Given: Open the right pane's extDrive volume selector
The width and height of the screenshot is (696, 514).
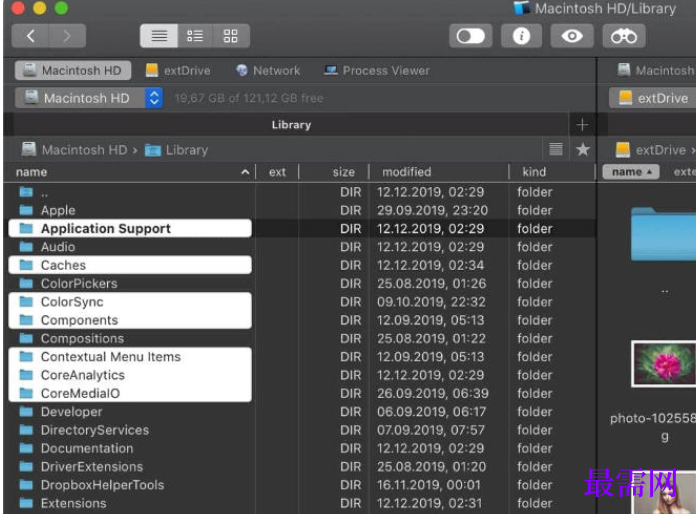Looking at the screenshot, I should click(653, 98).
